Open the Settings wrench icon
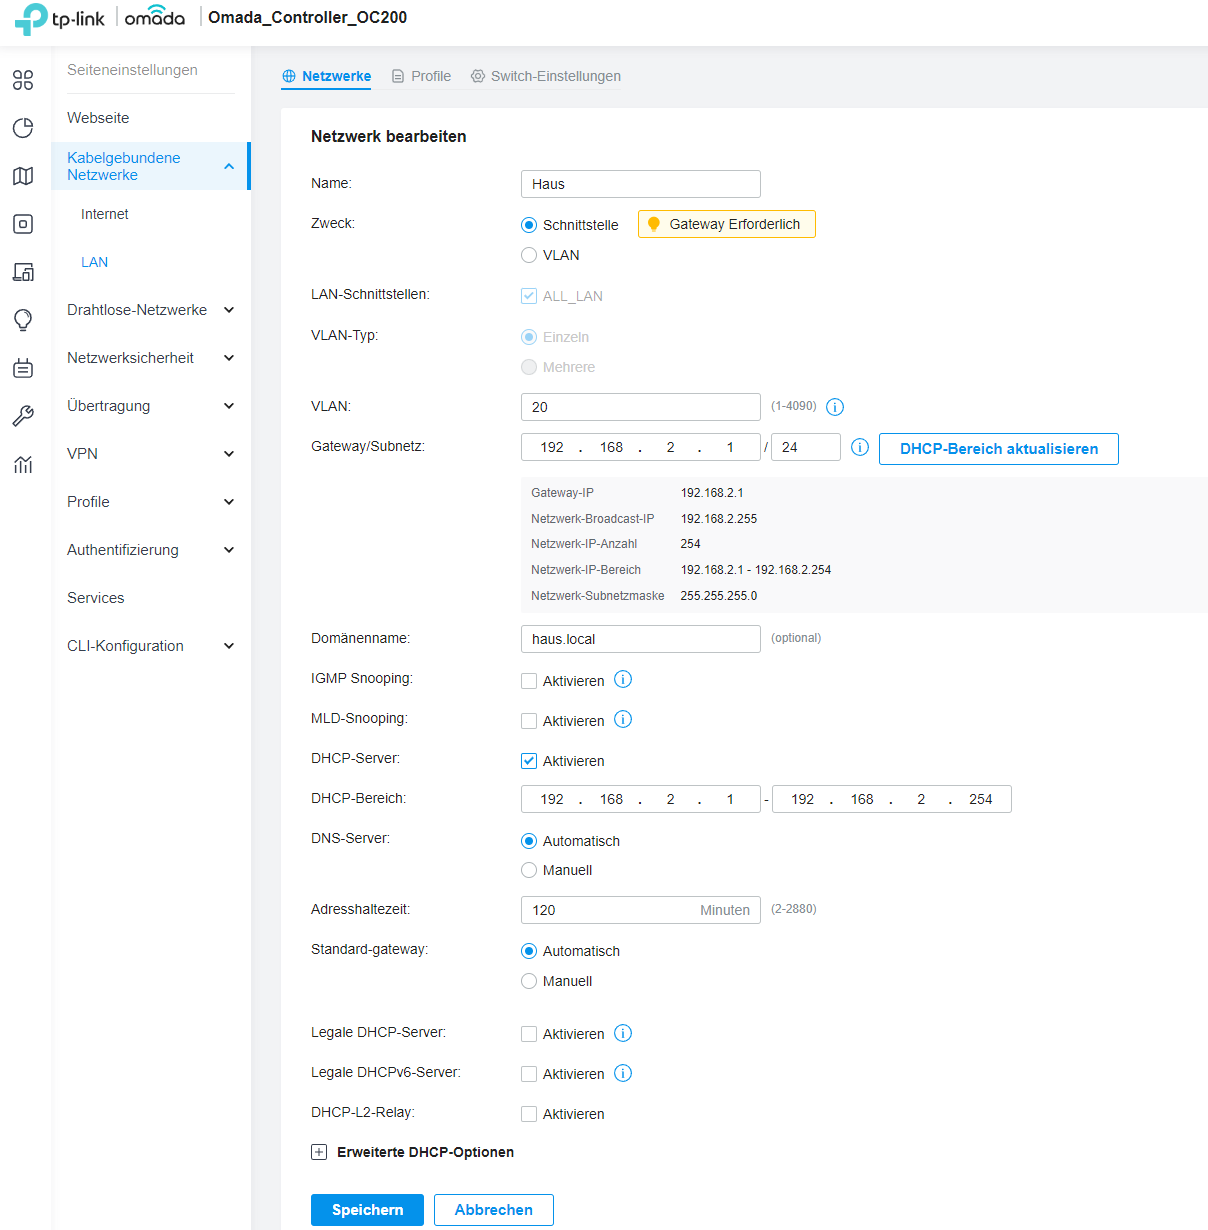 click(x=23, y=416)
